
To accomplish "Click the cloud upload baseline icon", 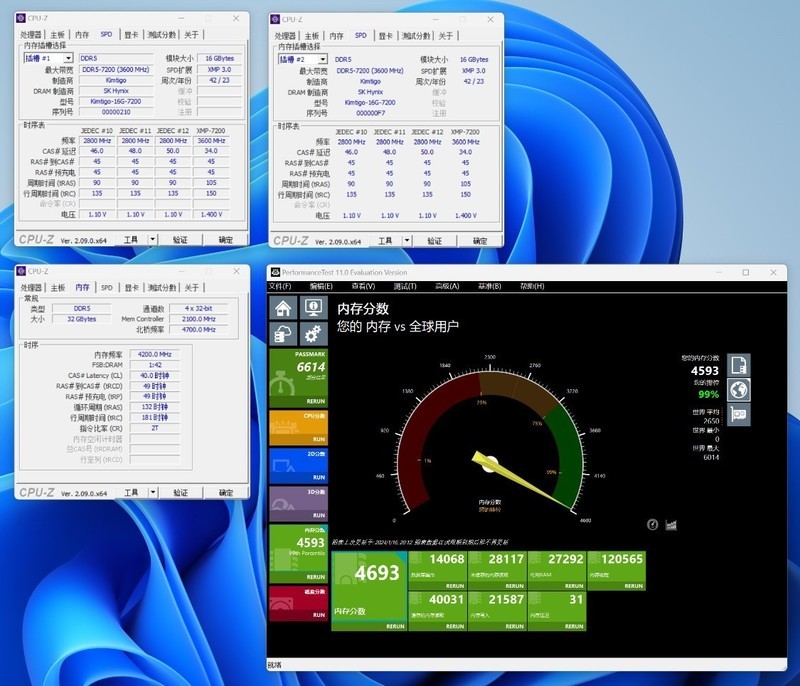I will [282, 334].
